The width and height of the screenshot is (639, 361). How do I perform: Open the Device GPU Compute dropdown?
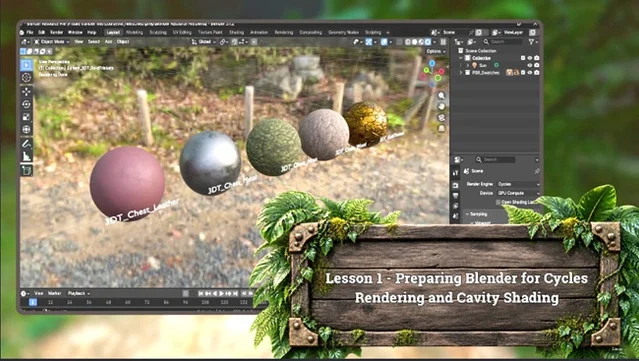pyautogui.click(x=518, y=193)
